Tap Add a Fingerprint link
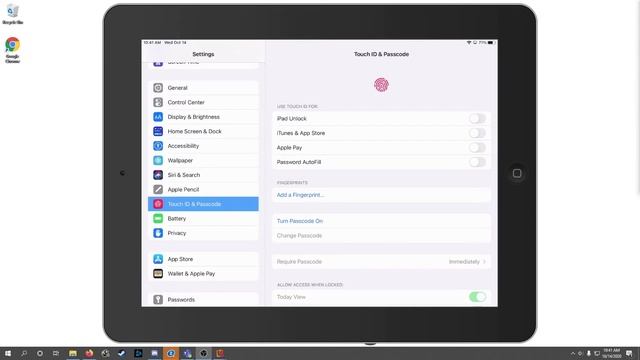 coord(300,195)
